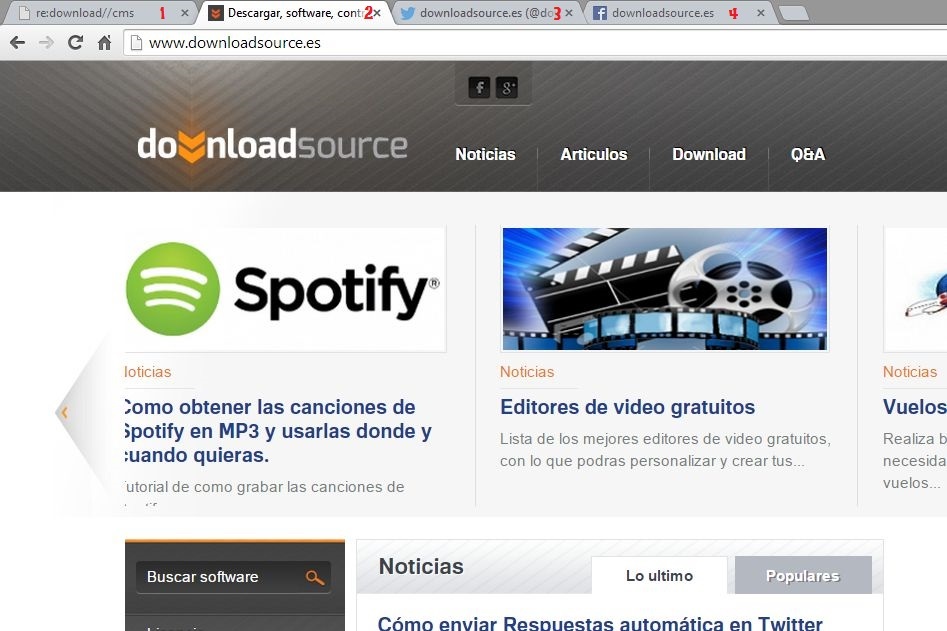Open a new browser tab
947x631 pixels.
(x=794, y=13)
